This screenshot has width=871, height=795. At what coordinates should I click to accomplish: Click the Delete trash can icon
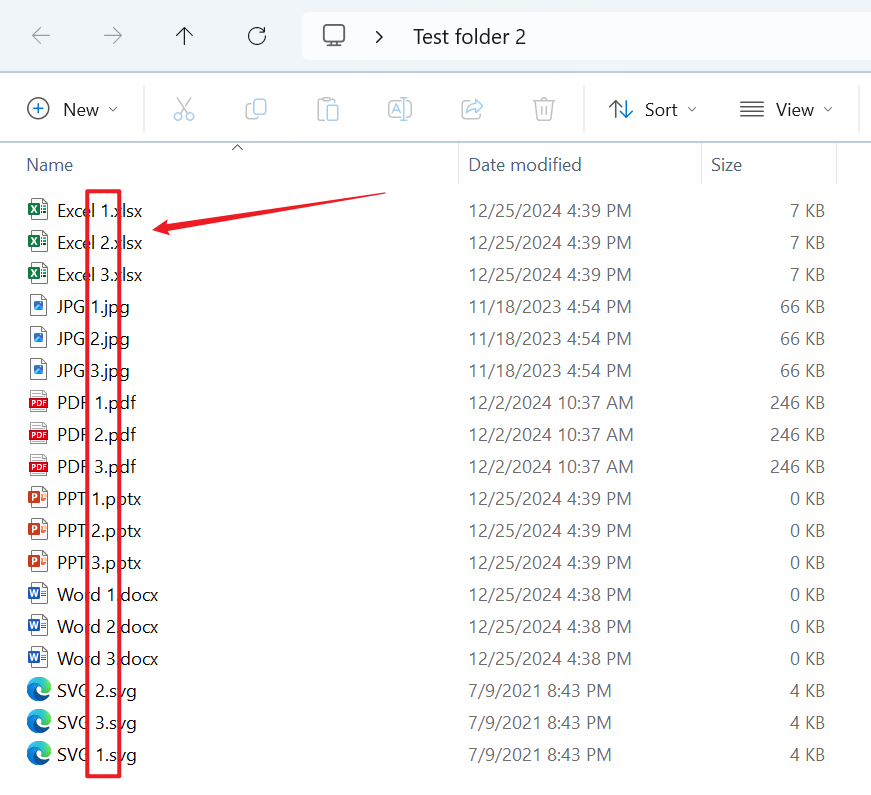pos(544,109)
